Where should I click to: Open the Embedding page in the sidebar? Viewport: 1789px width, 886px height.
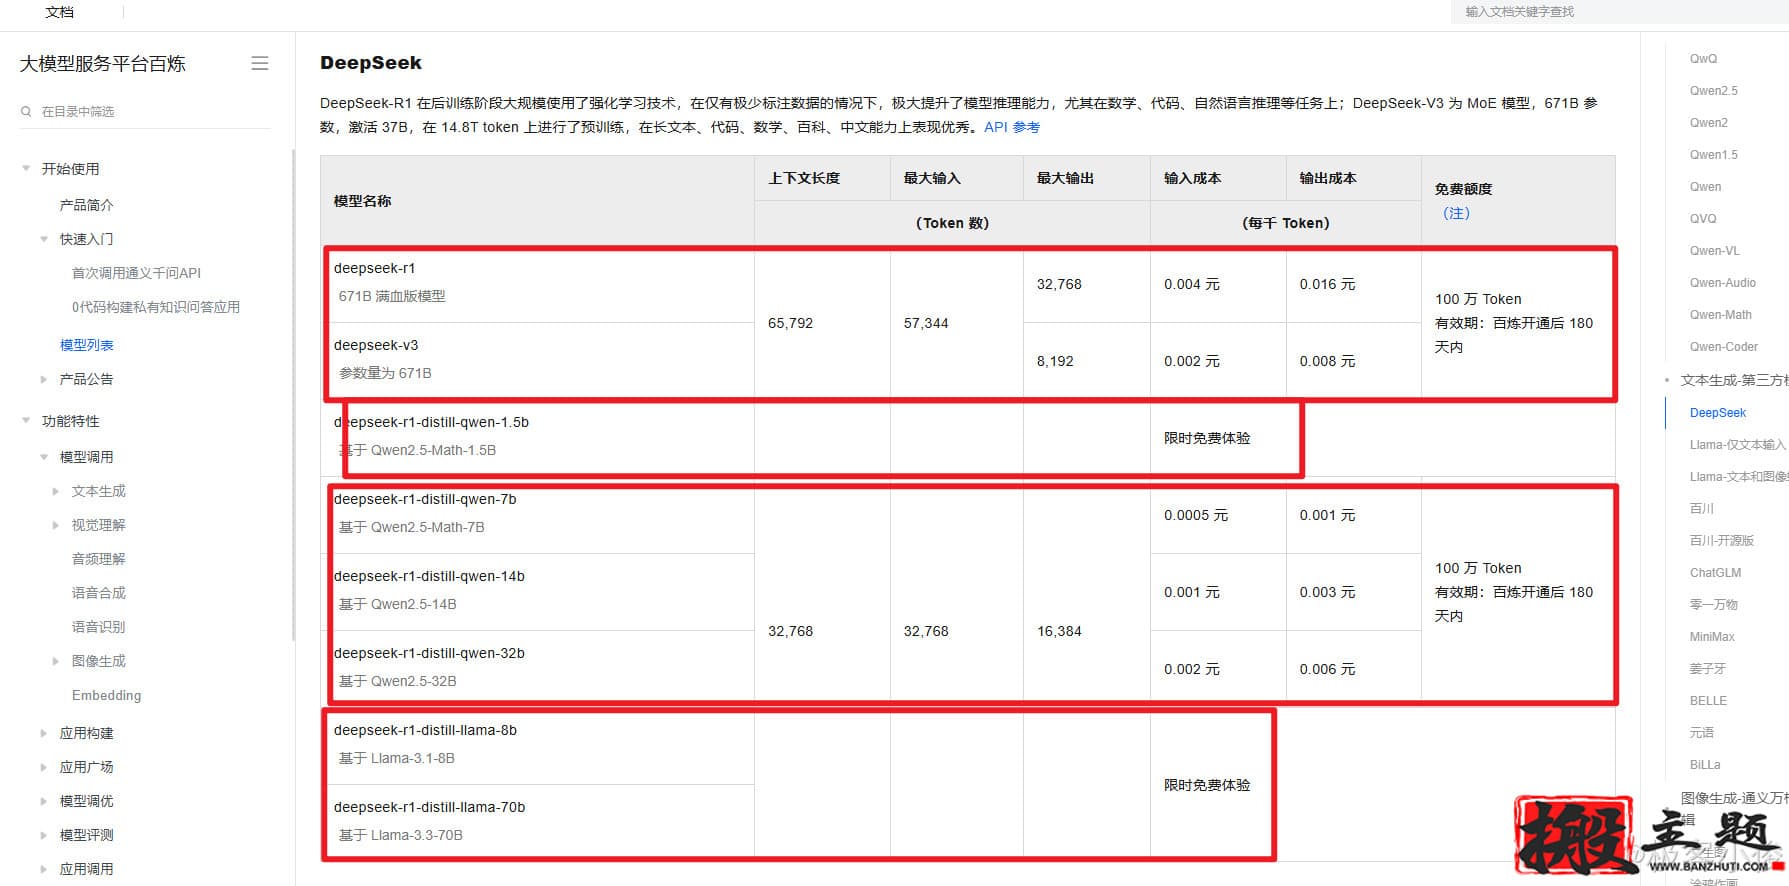pyautogui.click(x=107, y=695)
